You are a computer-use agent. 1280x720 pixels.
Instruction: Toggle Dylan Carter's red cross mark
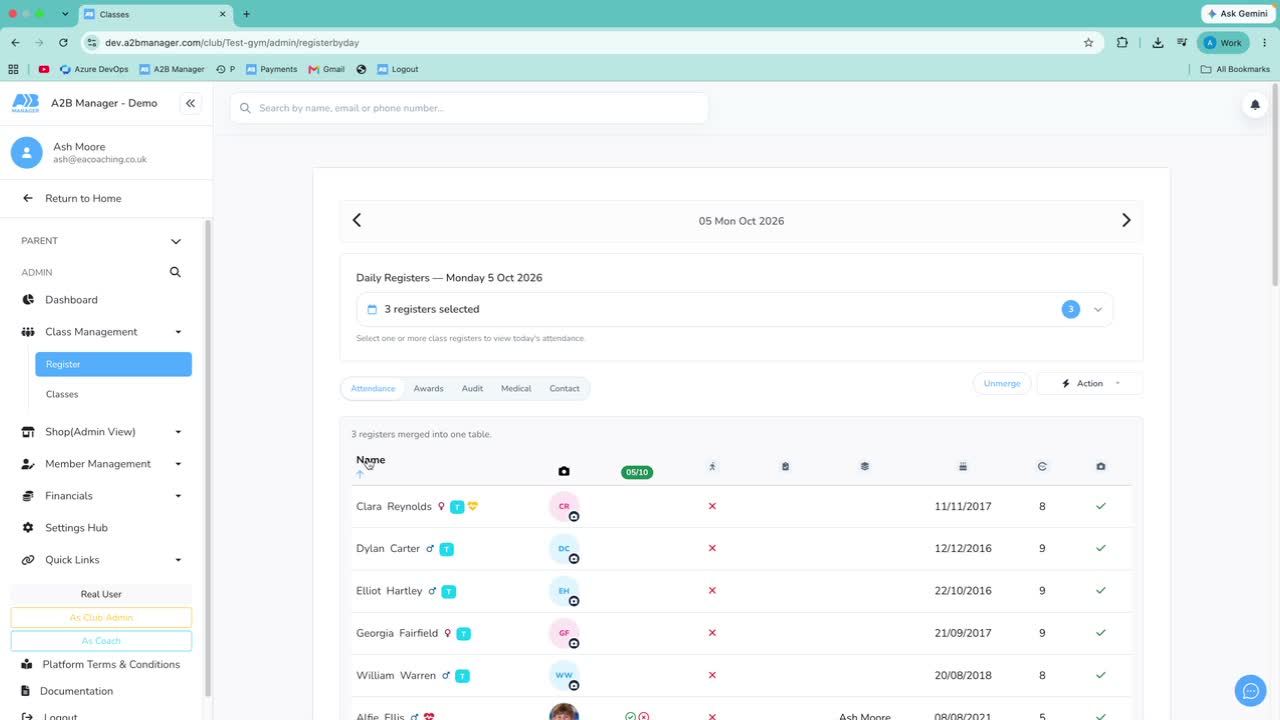(x=712, y=548)
